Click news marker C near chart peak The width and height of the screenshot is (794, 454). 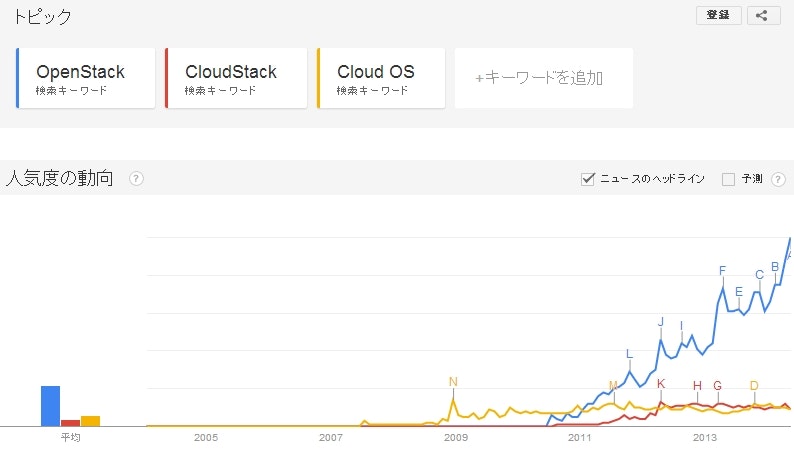[759, 275]
